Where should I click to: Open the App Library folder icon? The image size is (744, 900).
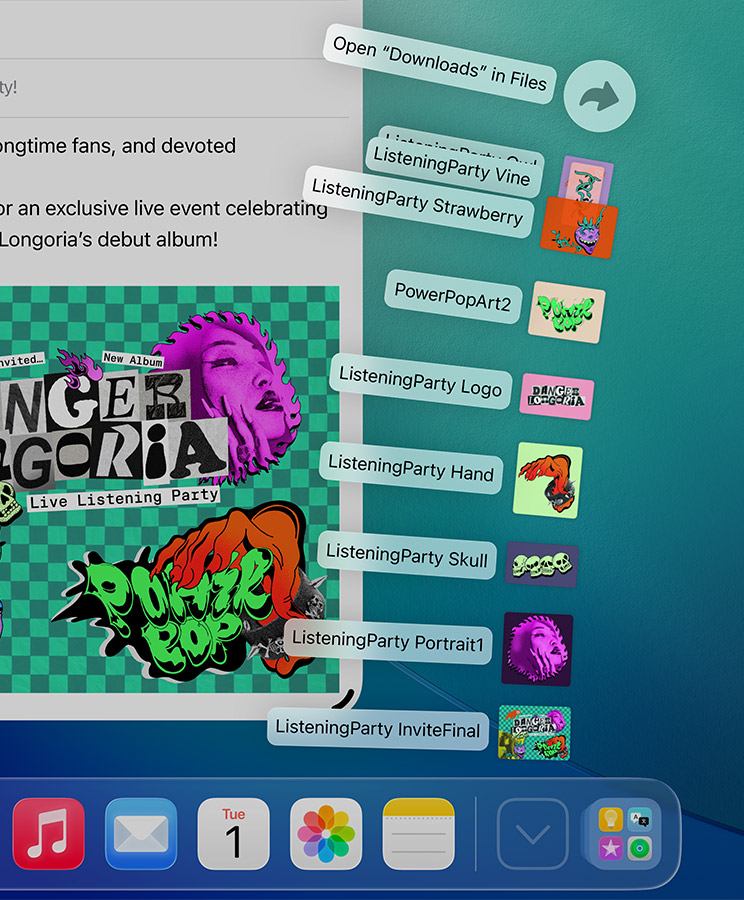coord(621,833)
